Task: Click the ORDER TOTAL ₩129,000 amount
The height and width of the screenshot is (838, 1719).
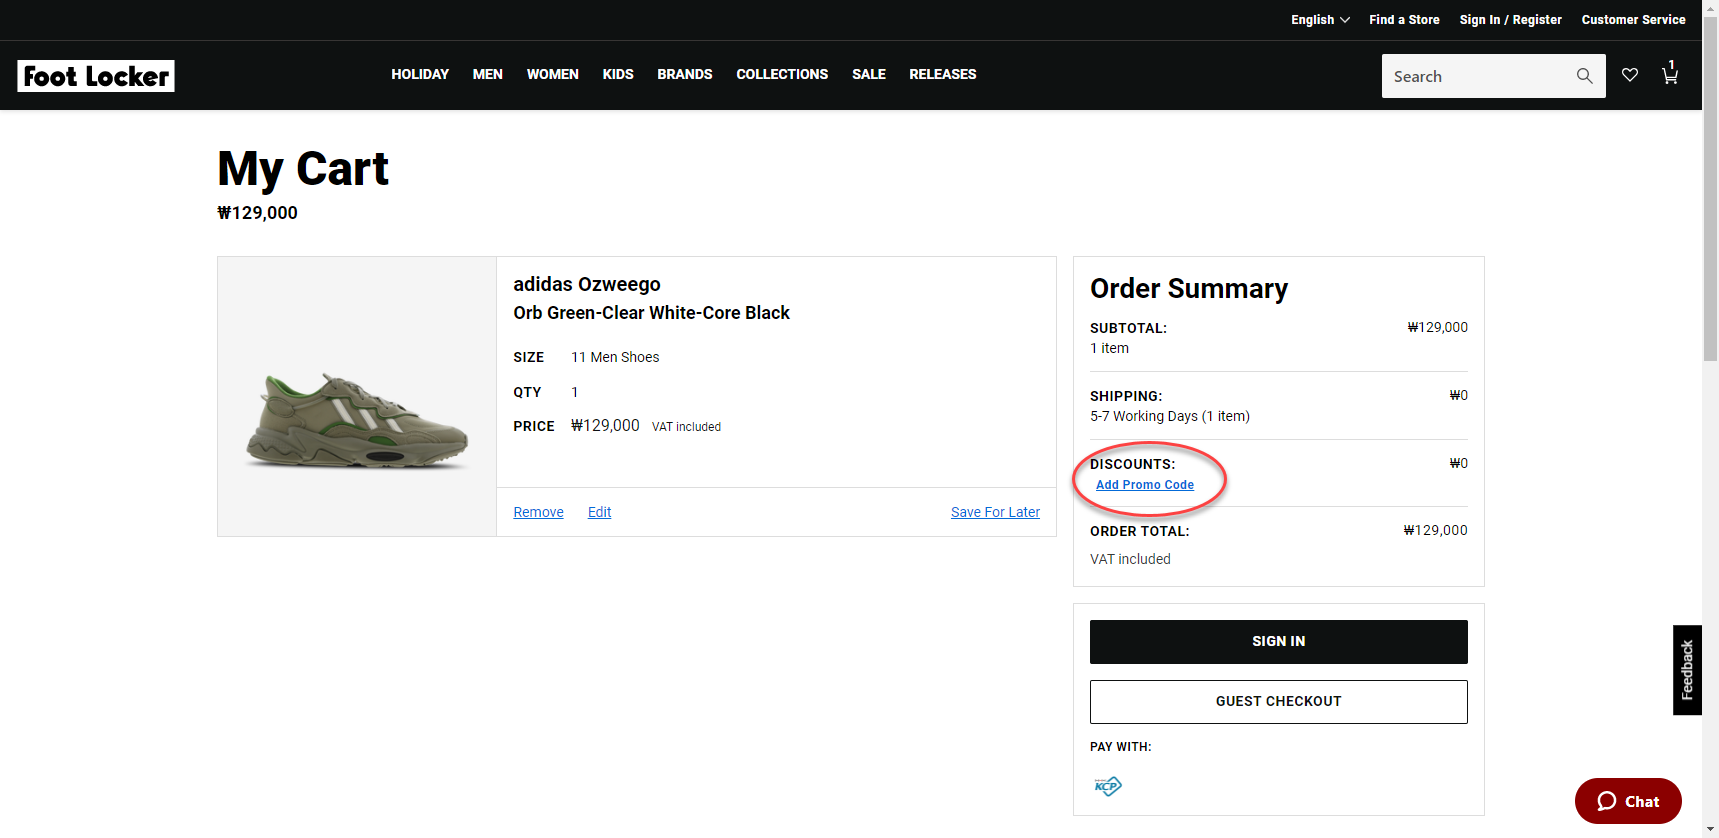Action: coord(1435,531)
